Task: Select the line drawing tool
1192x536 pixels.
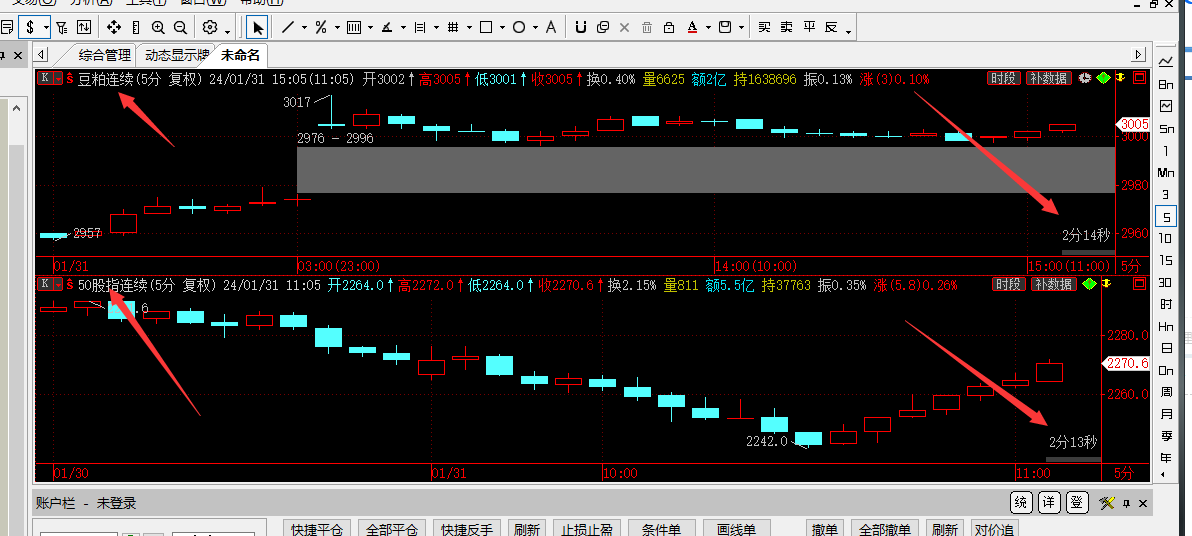Action: [x=288, y=28]
